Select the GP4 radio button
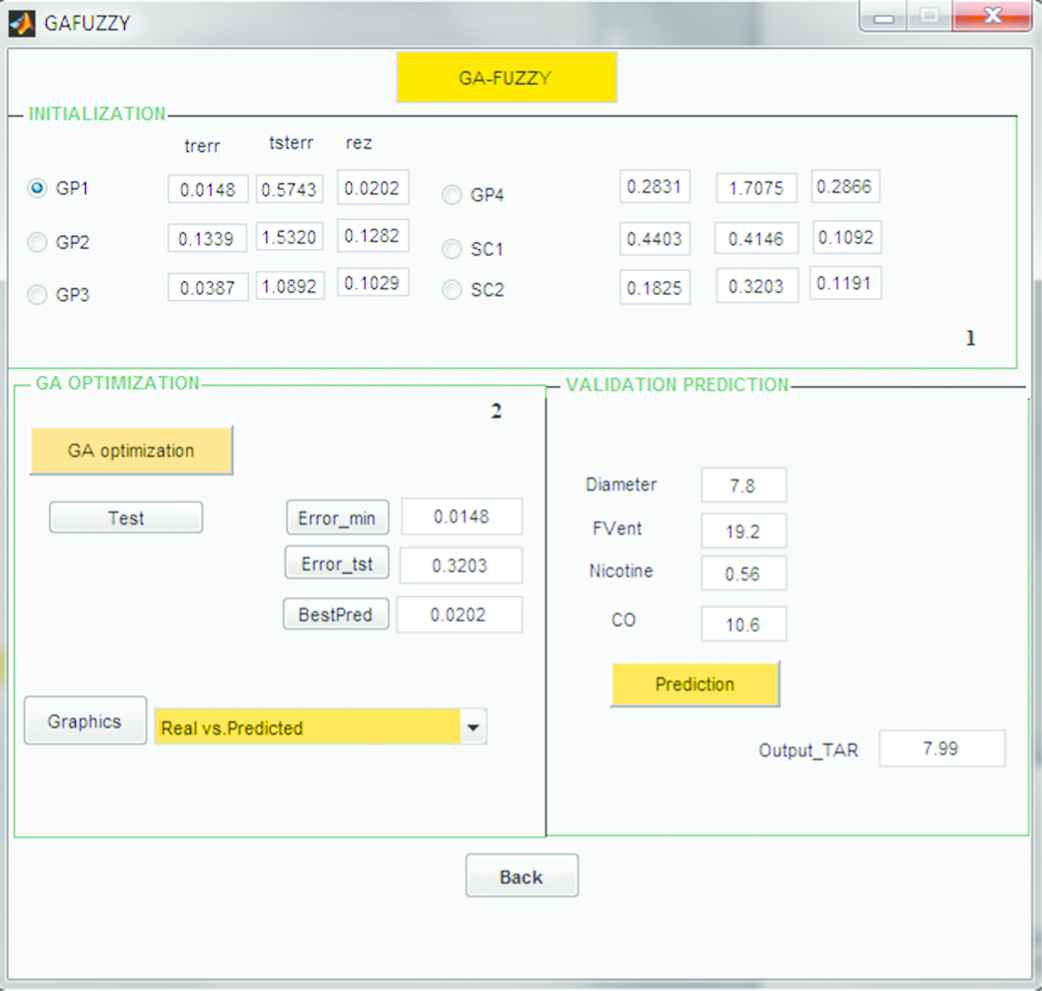1042x991 pixels. (x=452, y=195)
